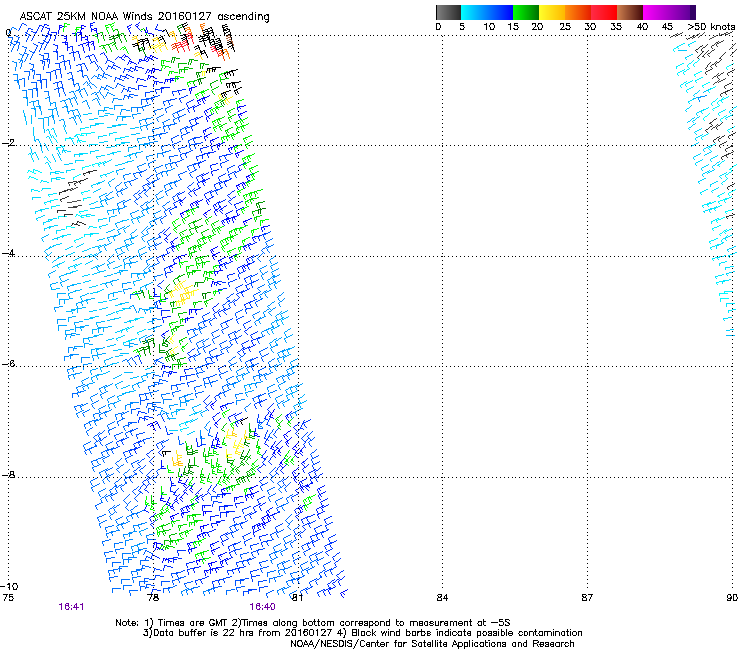This screenshot has width=740, height=650.
Task: Click the chart title 'ASCAT 25KM NOAA Winds 20160127 ascending'
Action: click(x=144, y=16)
